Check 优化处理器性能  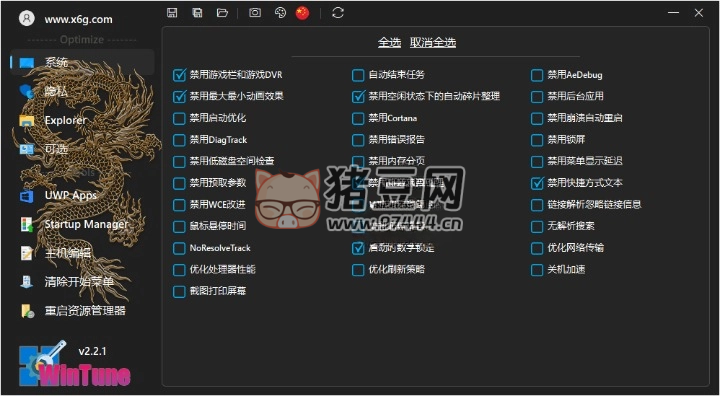tap(179, 270)
